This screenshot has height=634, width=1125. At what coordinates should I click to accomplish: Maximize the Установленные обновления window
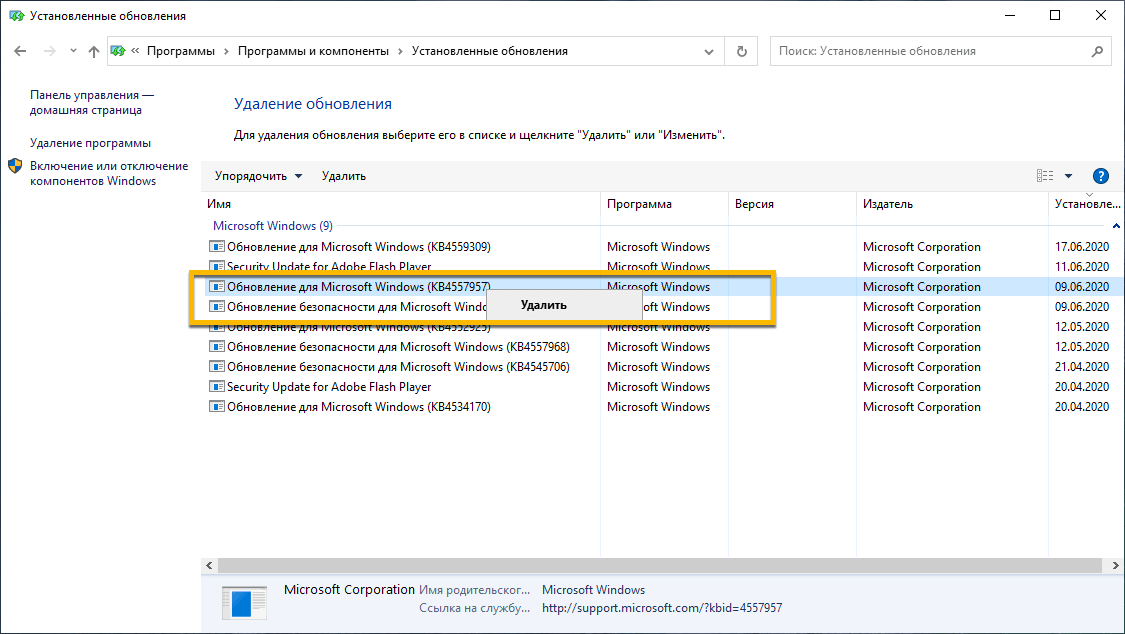pyautogui.click(x=1055, y=15)
